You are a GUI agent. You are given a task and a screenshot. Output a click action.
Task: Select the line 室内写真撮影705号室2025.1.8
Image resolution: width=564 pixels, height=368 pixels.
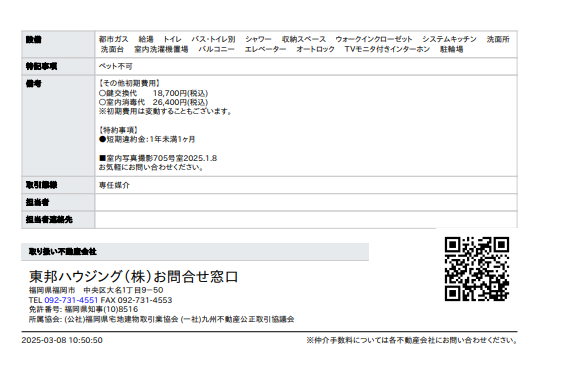[x=158, y=158]
